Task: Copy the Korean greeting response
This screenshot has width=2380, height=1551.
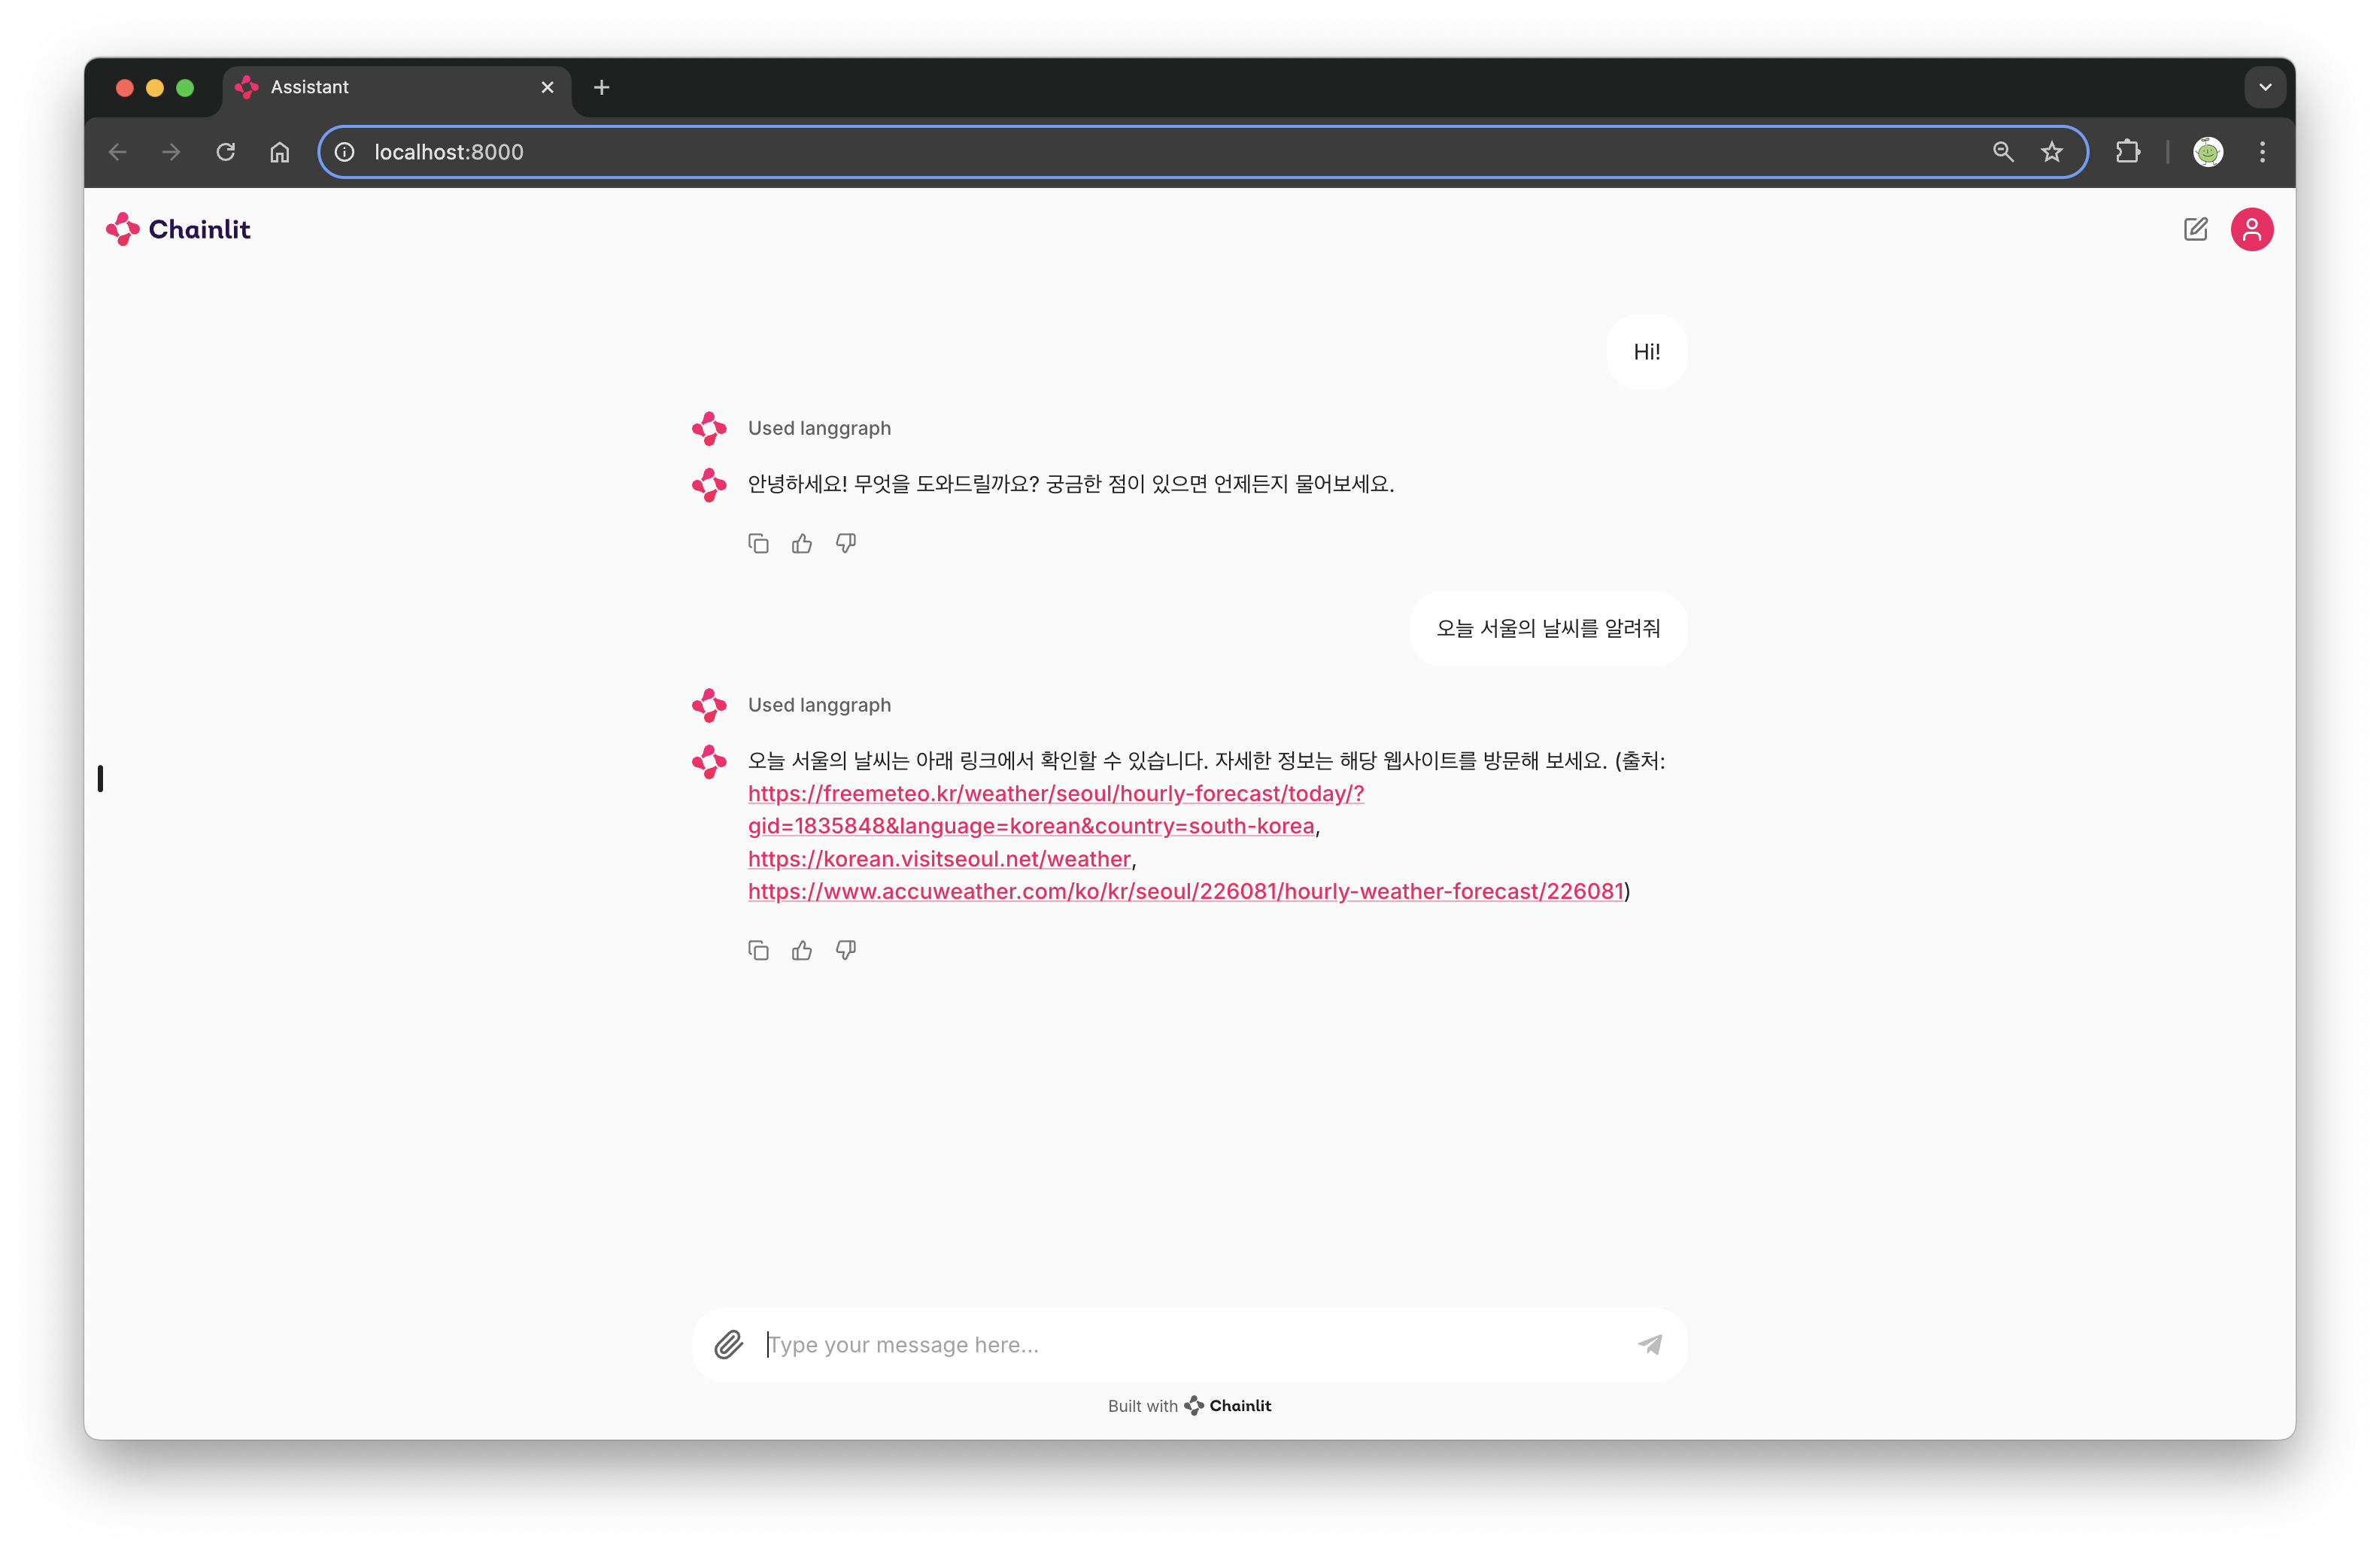Action: point(758,543)
